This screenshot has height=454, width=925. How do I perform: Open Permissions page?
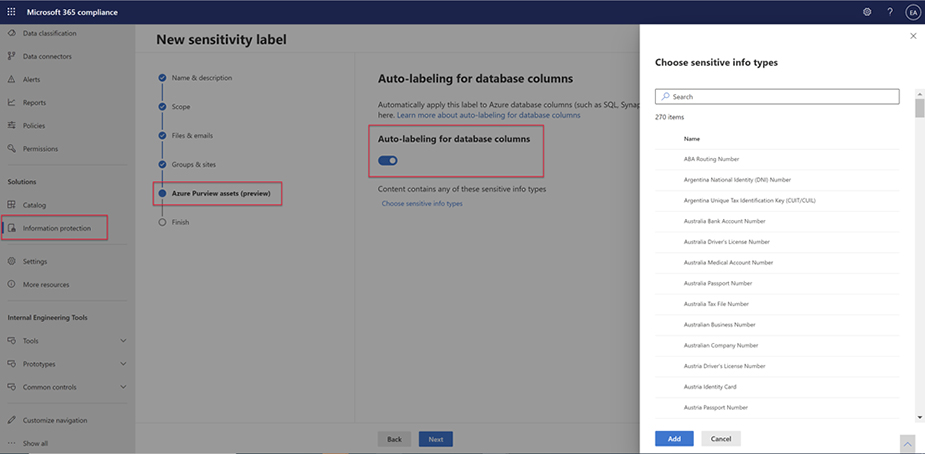click(x=41, y=149)
